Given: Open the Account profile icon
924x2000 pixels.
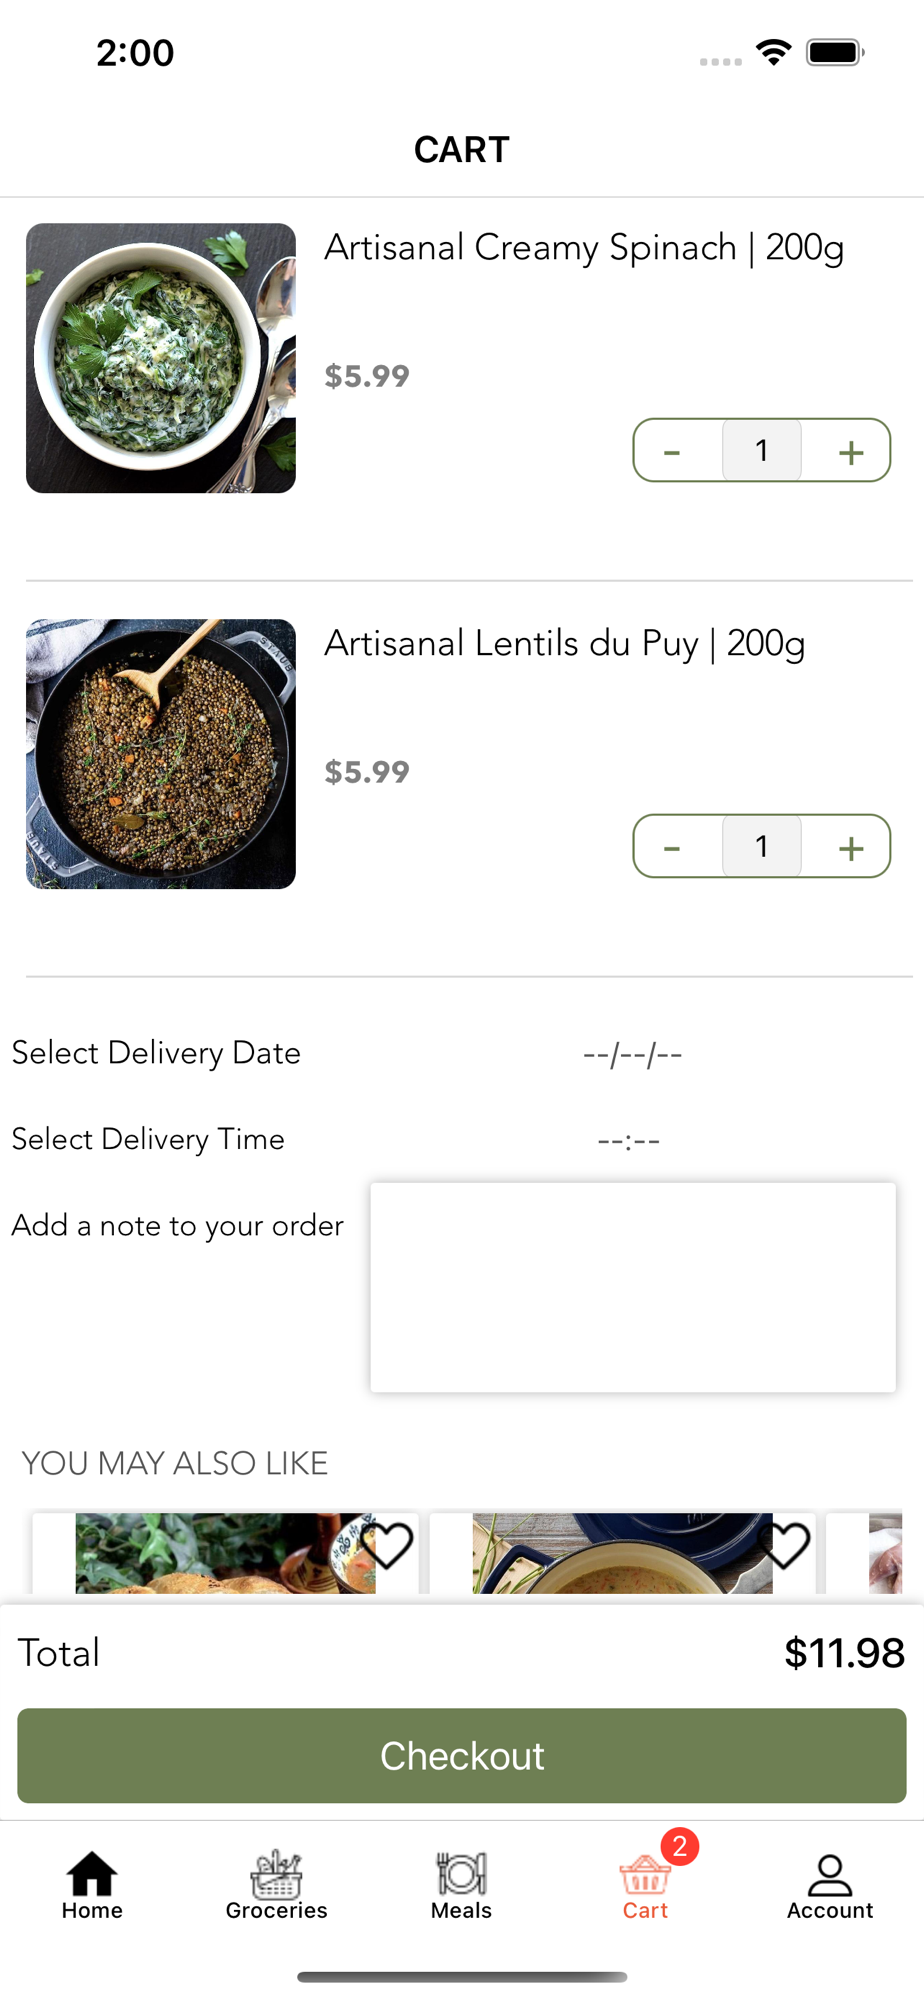Looking at the screenshot, I should (x=829, y=1876).
